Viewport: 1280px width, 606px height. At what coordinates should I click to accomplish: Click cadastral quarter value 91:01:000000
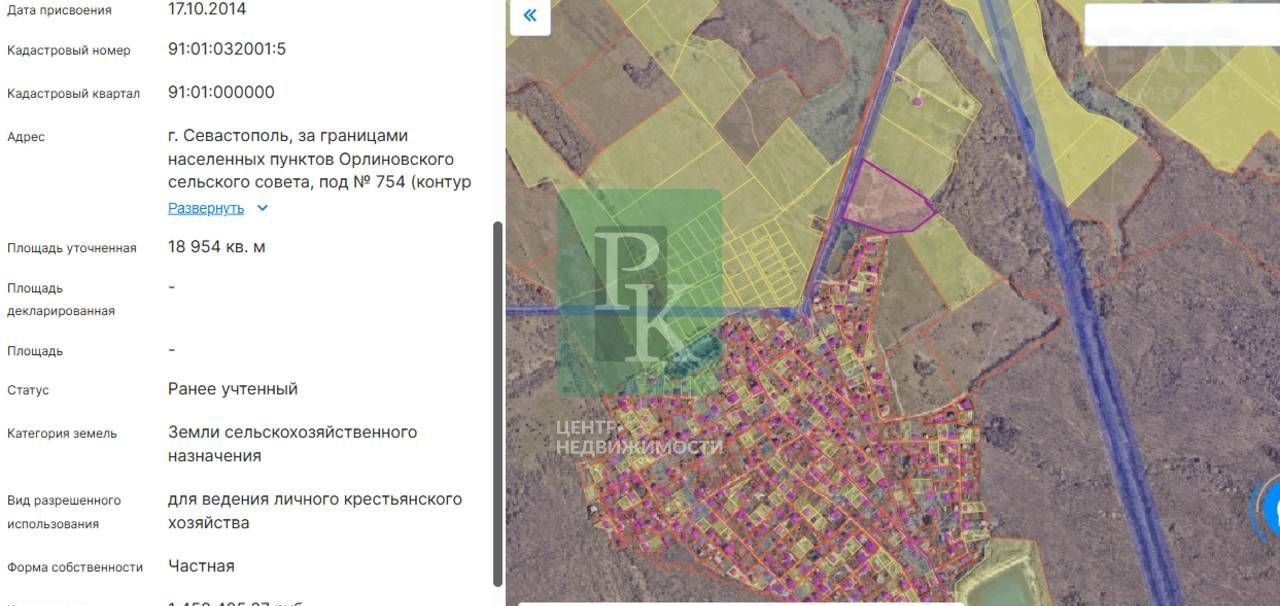pyautogui.click(x=221, y=92)
